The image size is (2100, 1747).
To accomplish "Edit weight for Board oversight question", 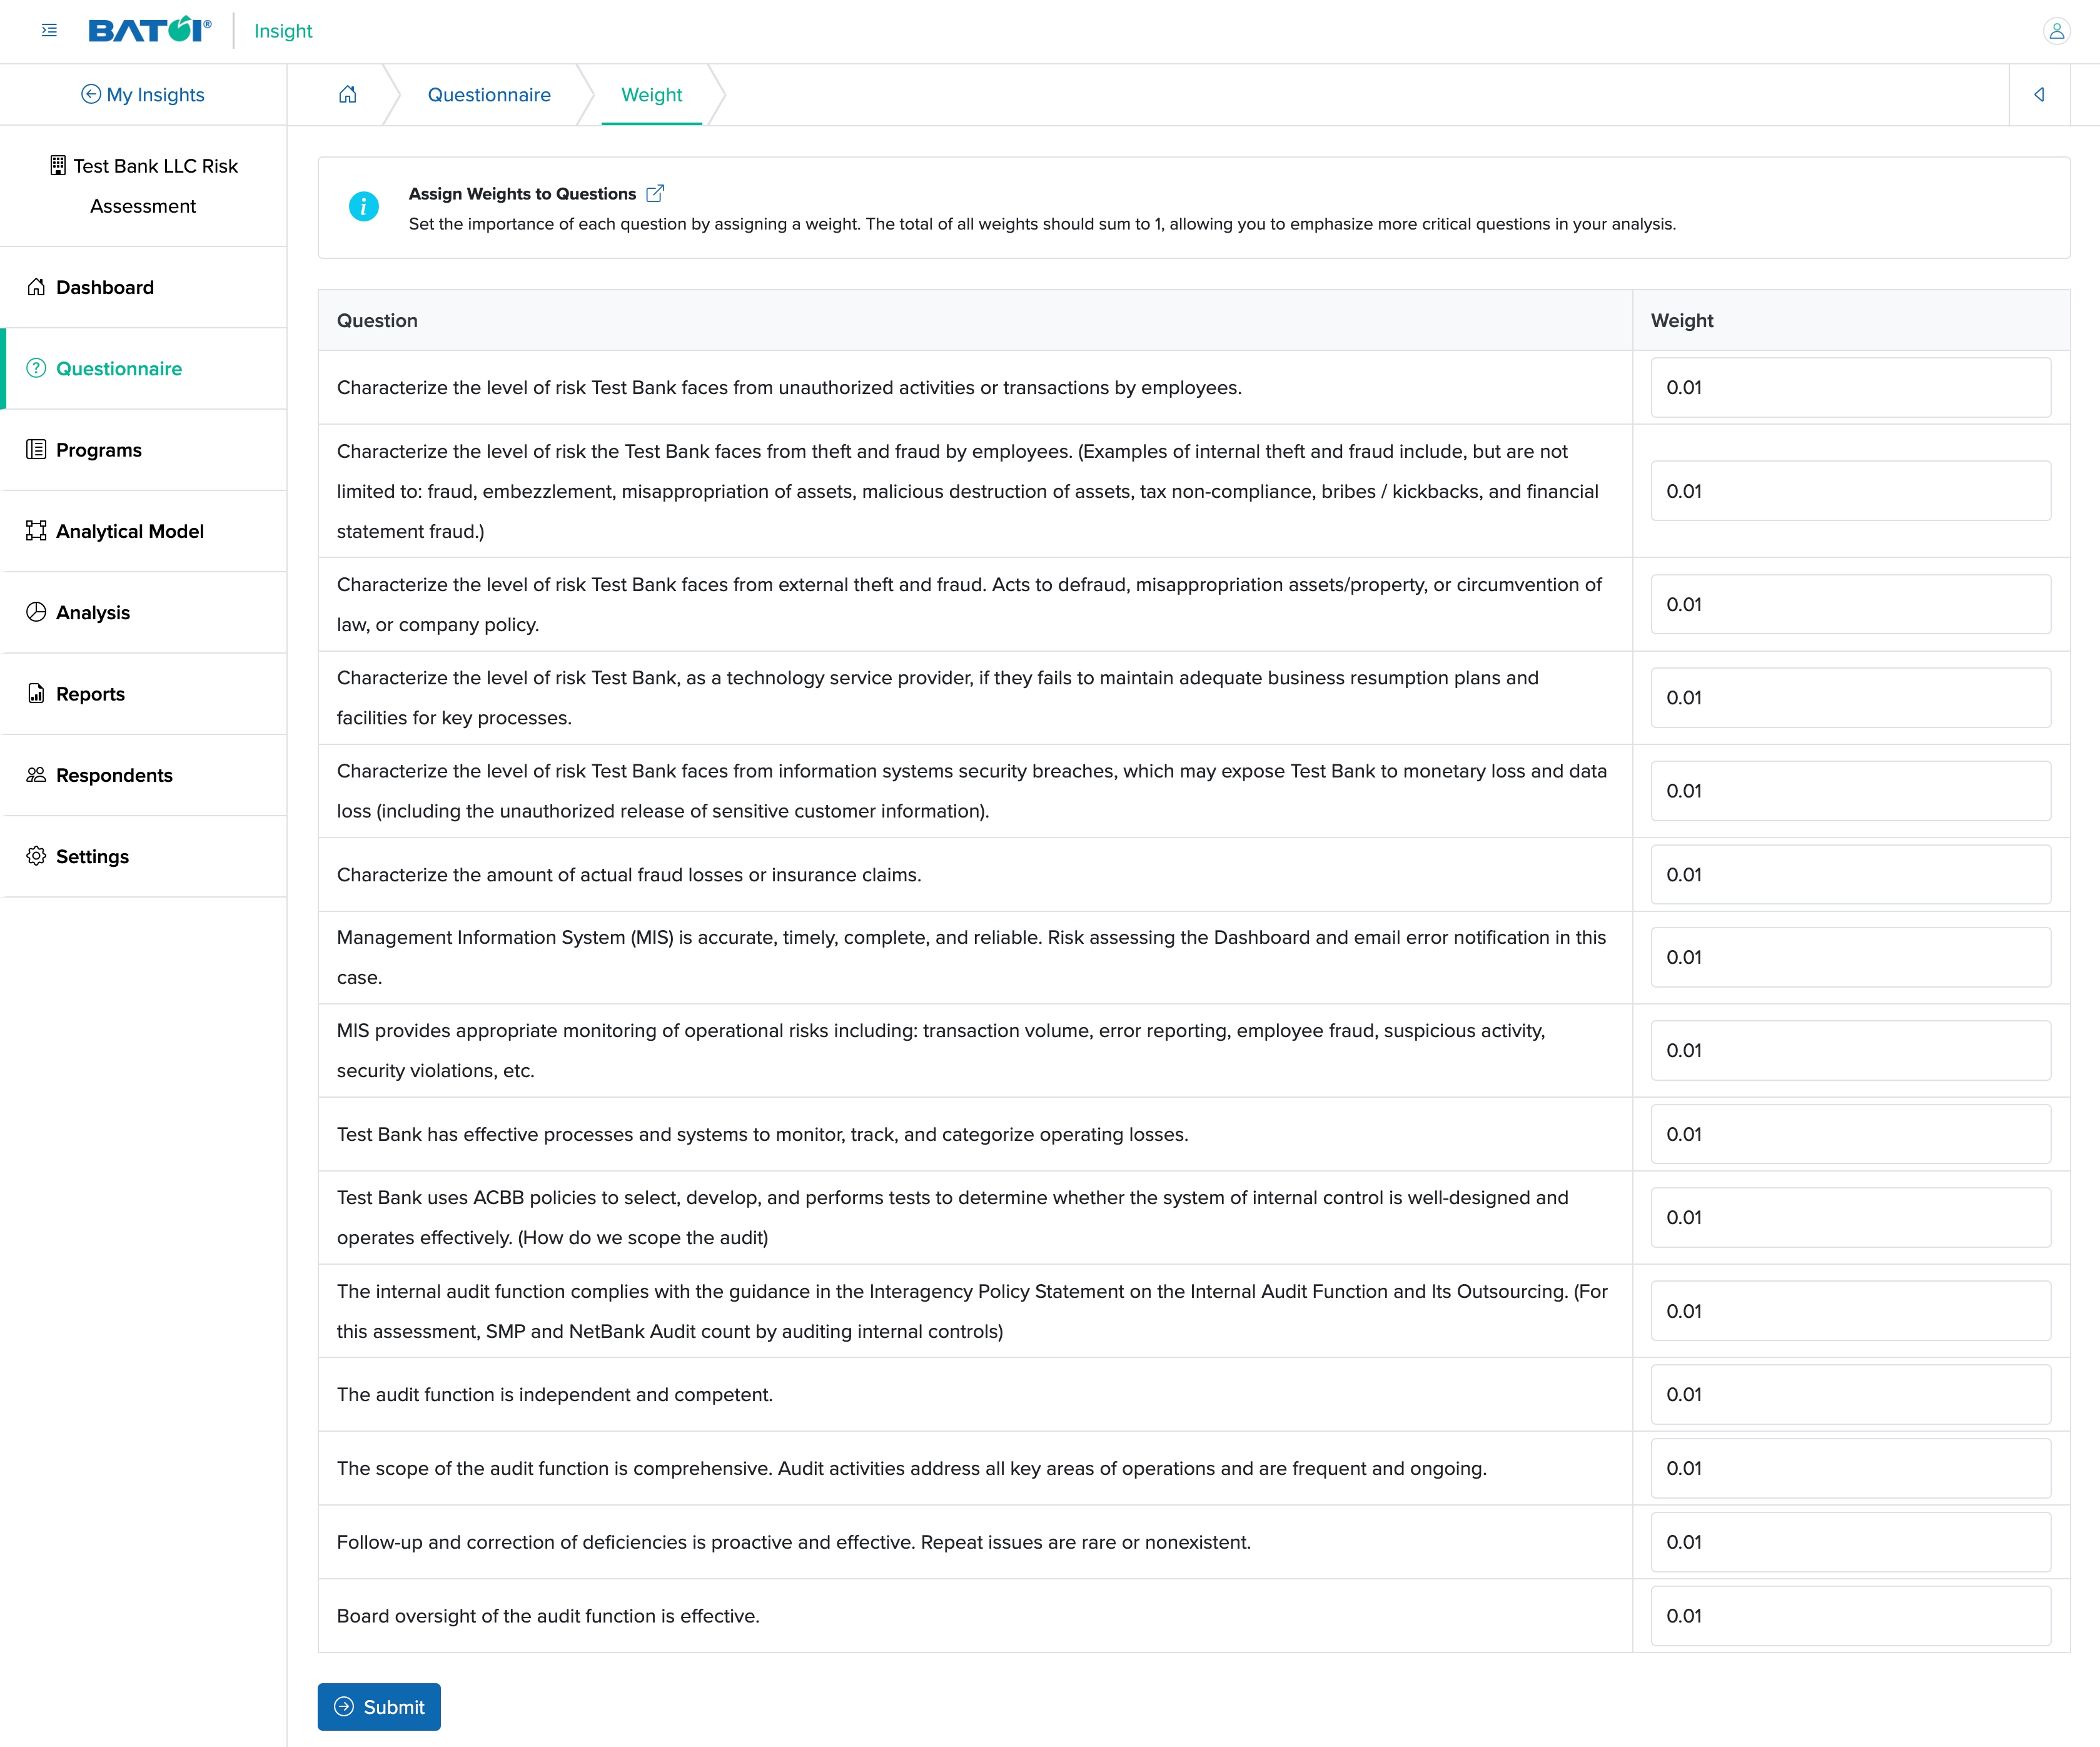I will pos(1851,1616).
